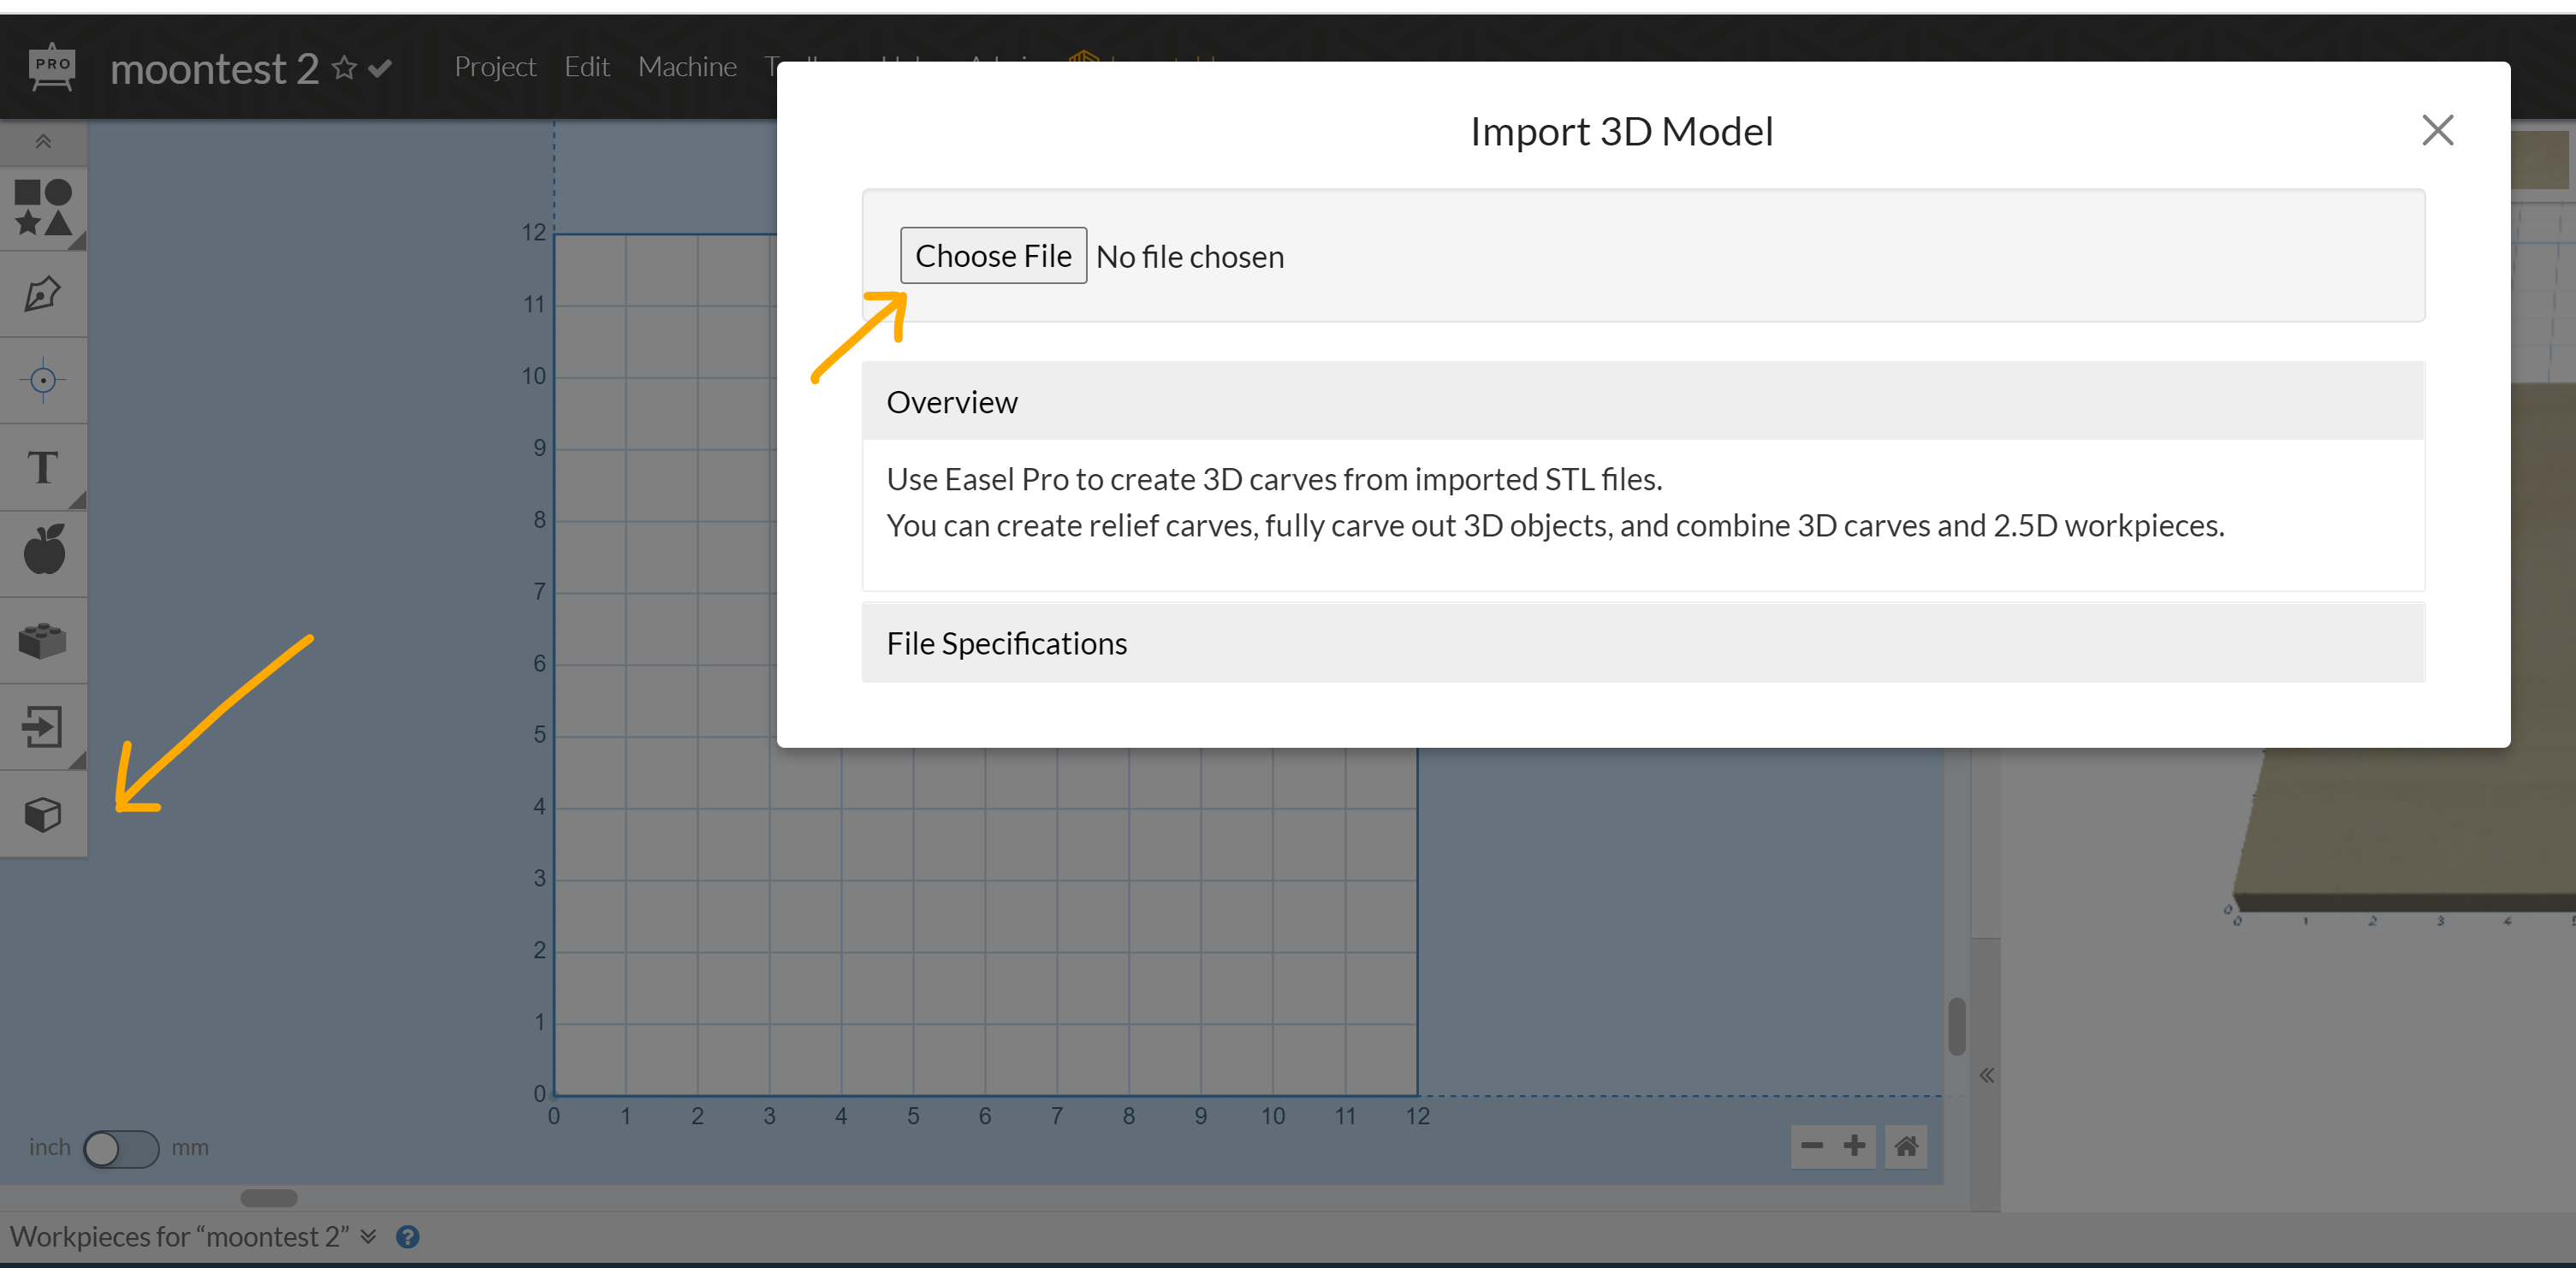Open the Edit menu
This screenshot has height=1268, width=2576.
[587, 67]
